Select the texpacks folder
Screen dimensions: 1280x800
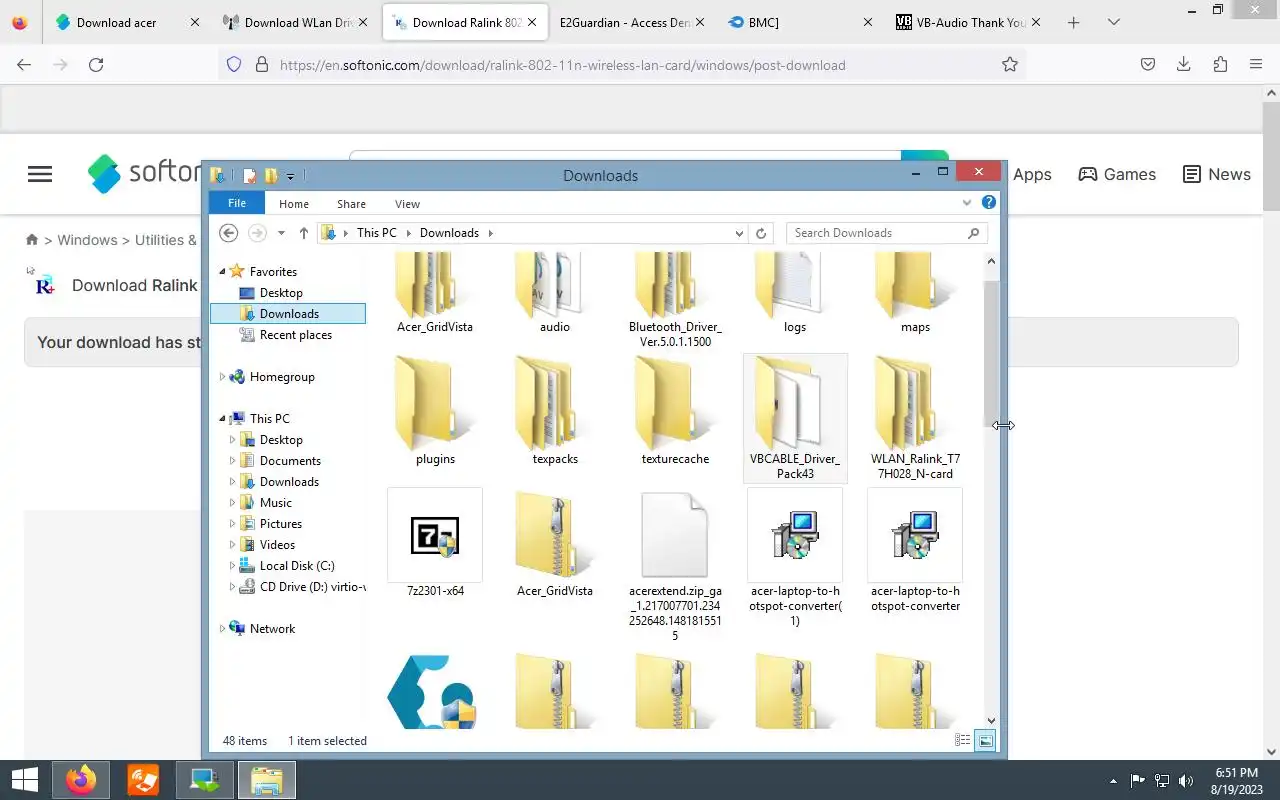pyautogui.click(x=555, y=410)
